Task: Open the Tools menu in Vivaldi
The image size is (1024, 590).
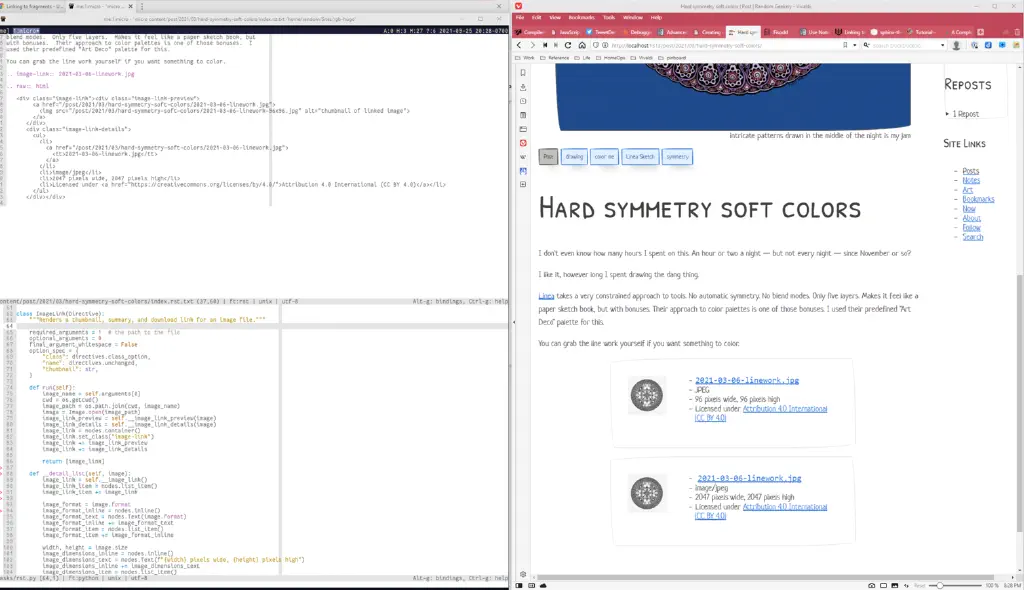Action: coord(609,18)
